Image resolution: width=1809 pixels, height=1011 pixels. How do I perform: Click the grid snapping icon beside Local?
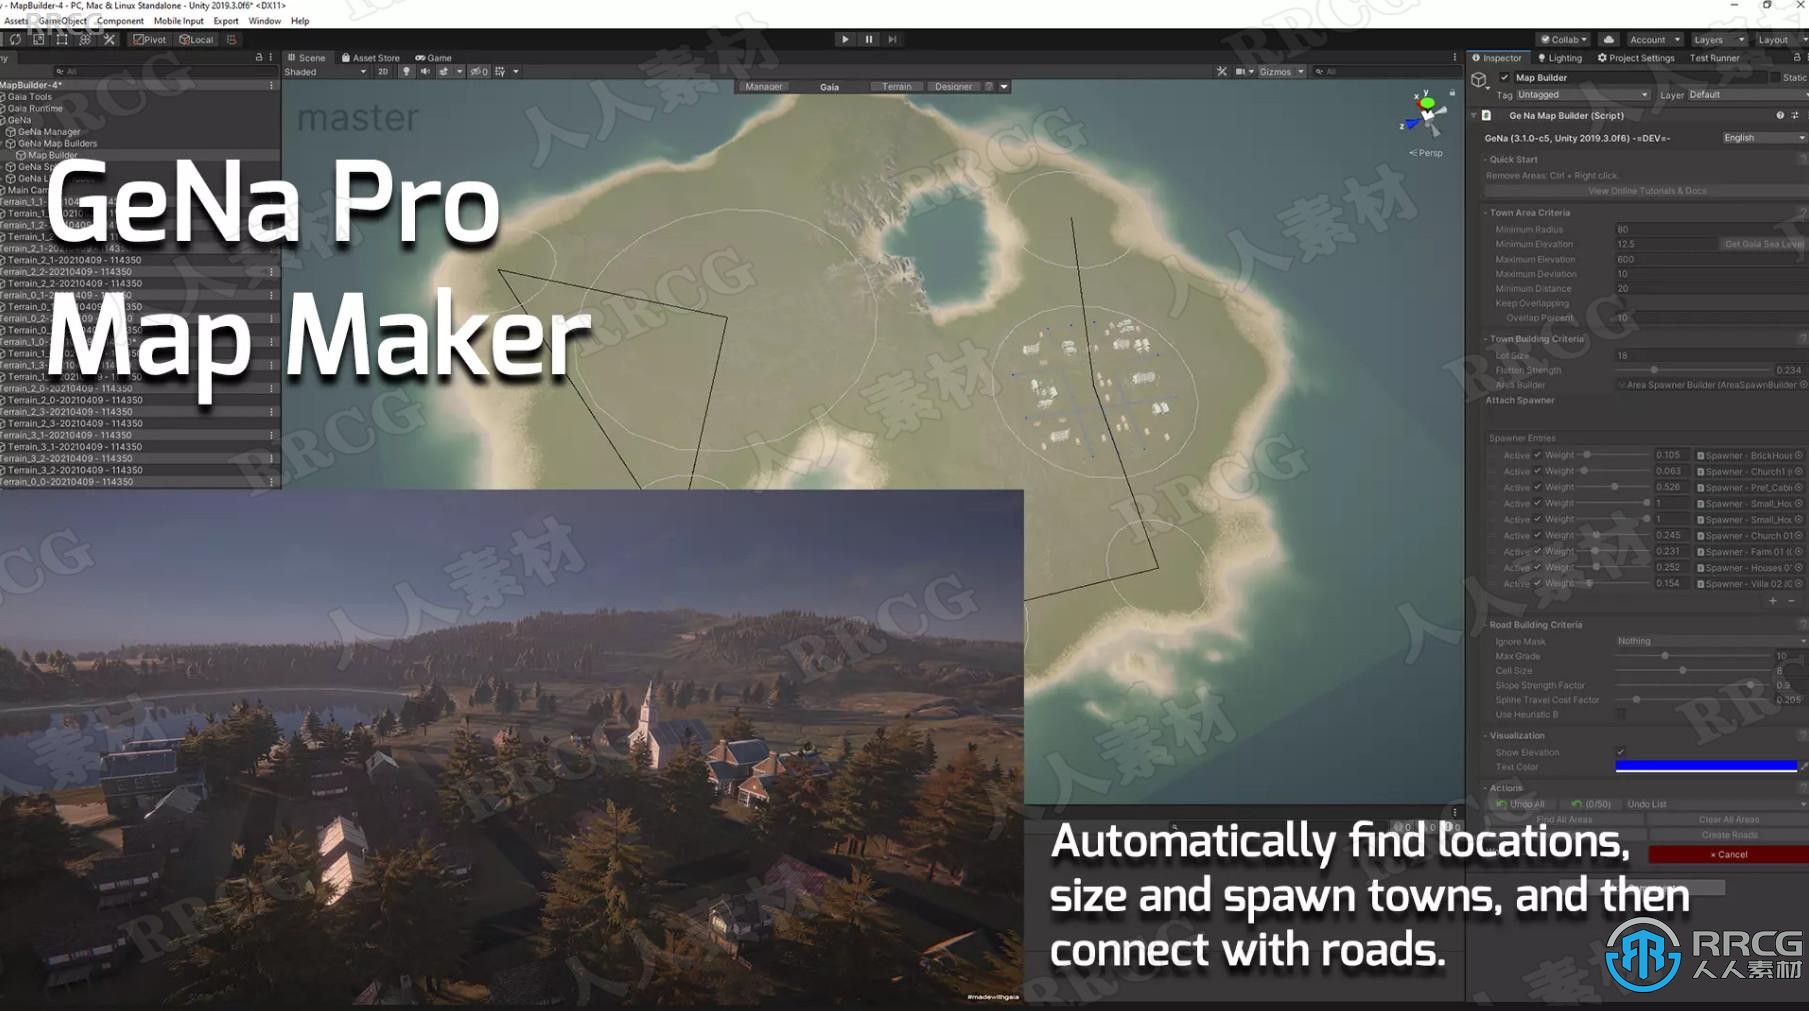[232, 40]
